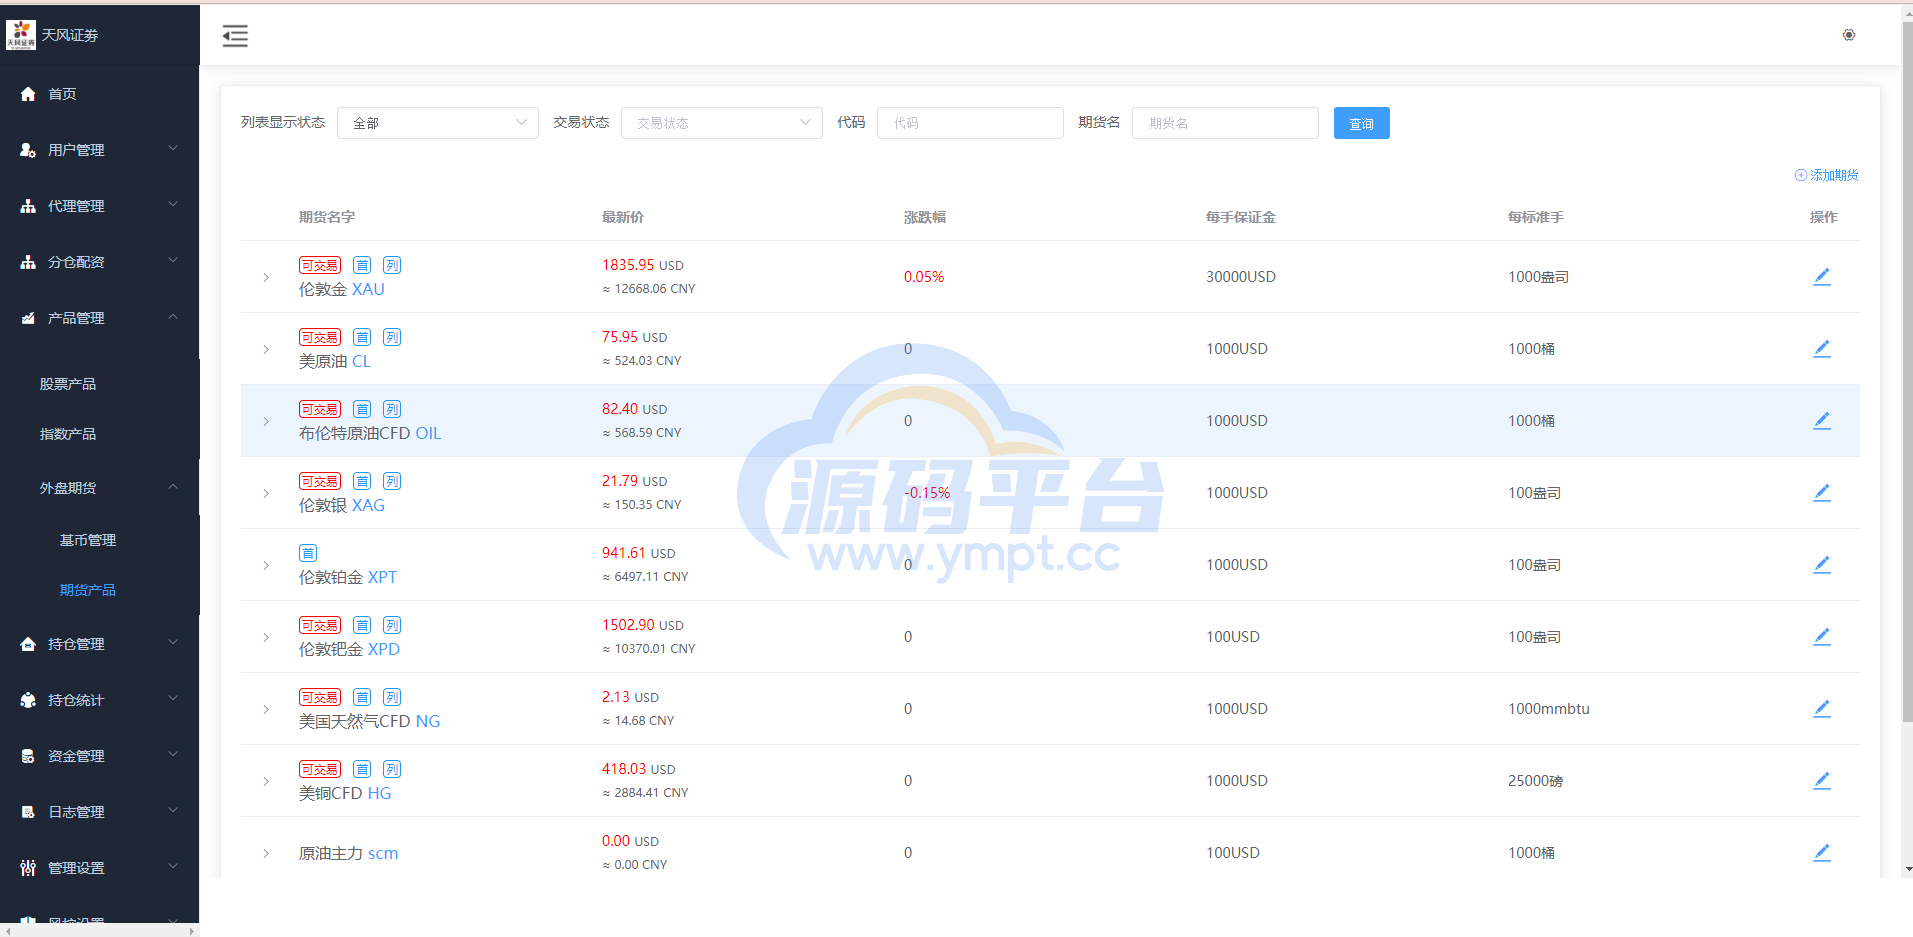The height and width of the screenshot is (937, 1913).
Task: Expand the 伦敦银 XAG row details
Action: point(266,493)
